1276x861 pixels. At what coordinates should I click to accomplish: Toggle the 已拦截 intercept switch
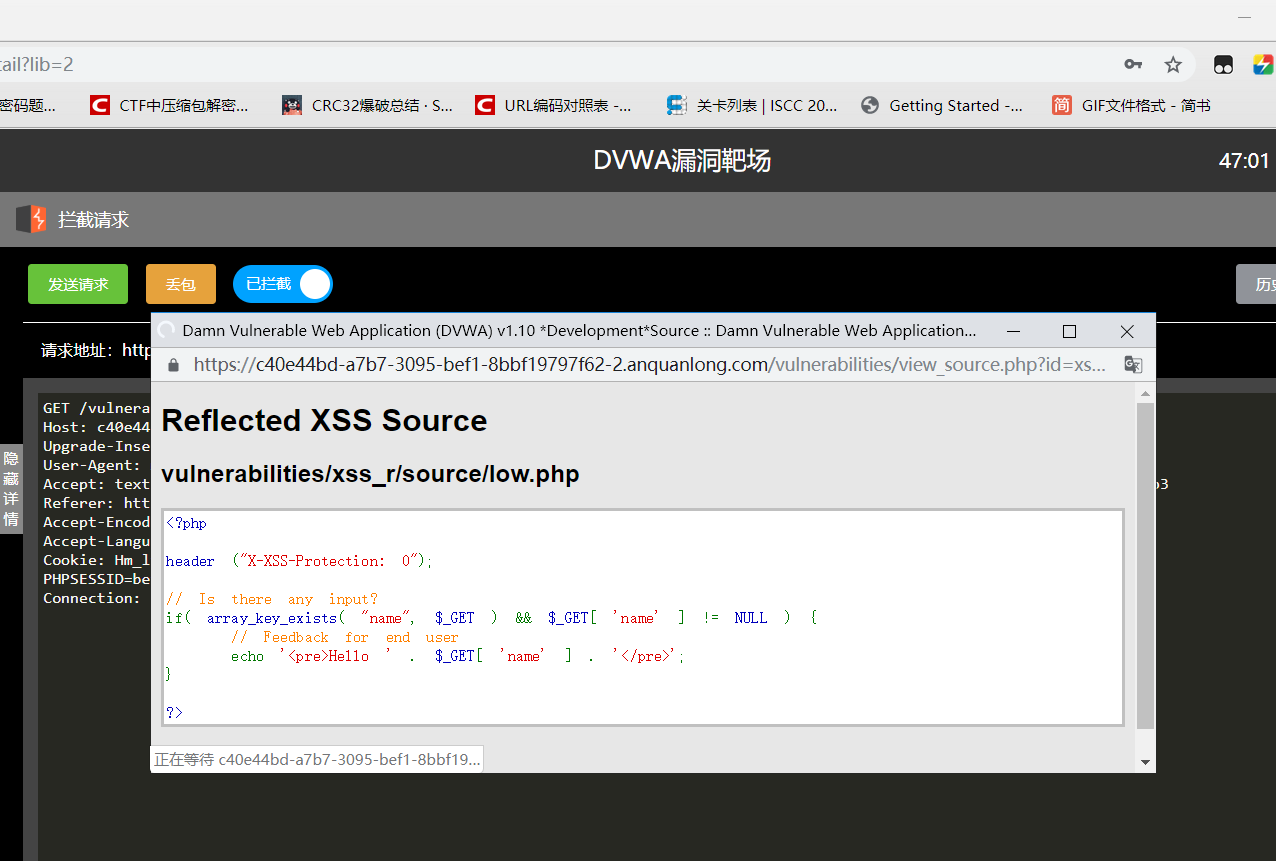(283, 284)
